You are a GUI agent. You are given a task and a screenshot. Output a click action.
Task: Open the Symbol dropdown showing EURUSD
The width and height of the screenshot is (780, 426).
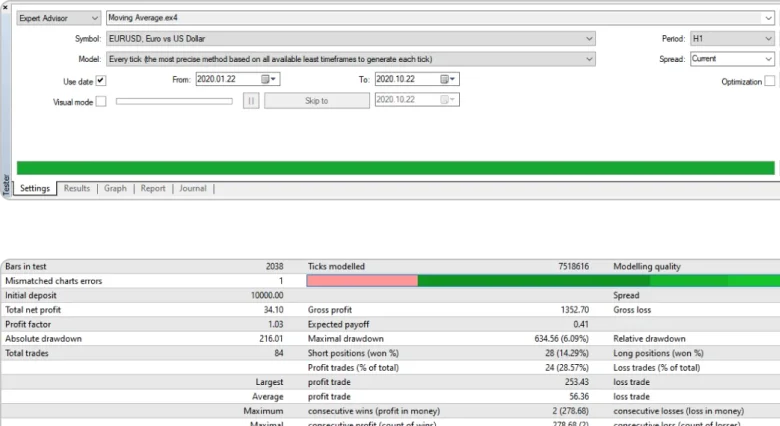[589, 38]
